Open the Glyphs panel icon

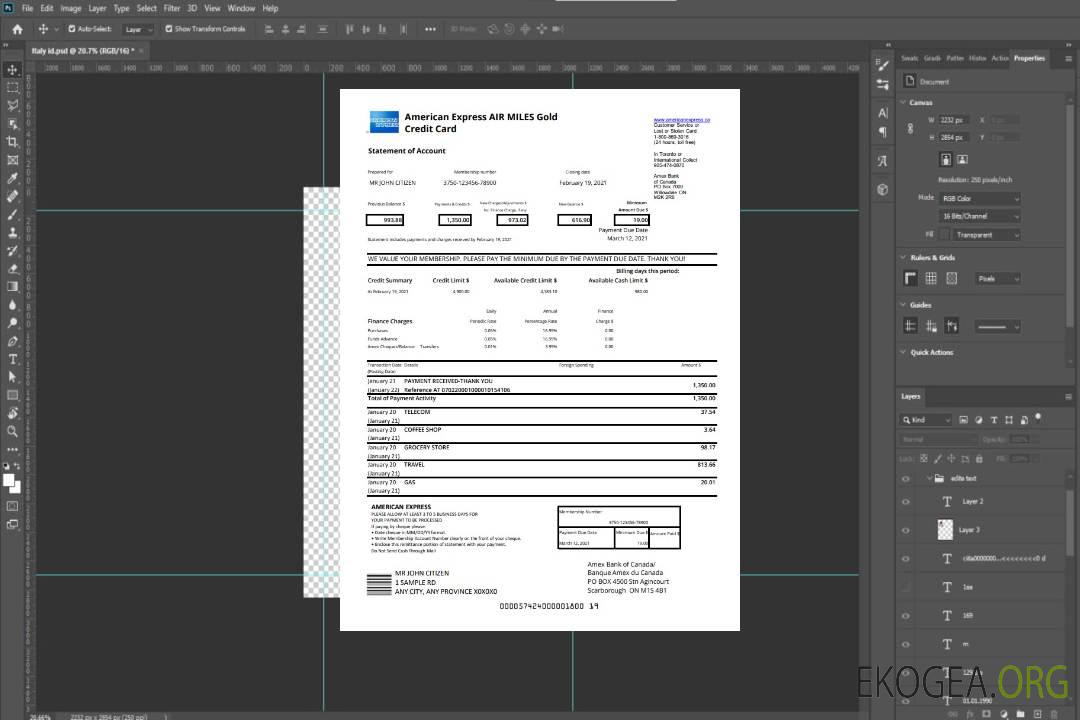(882, 161)
